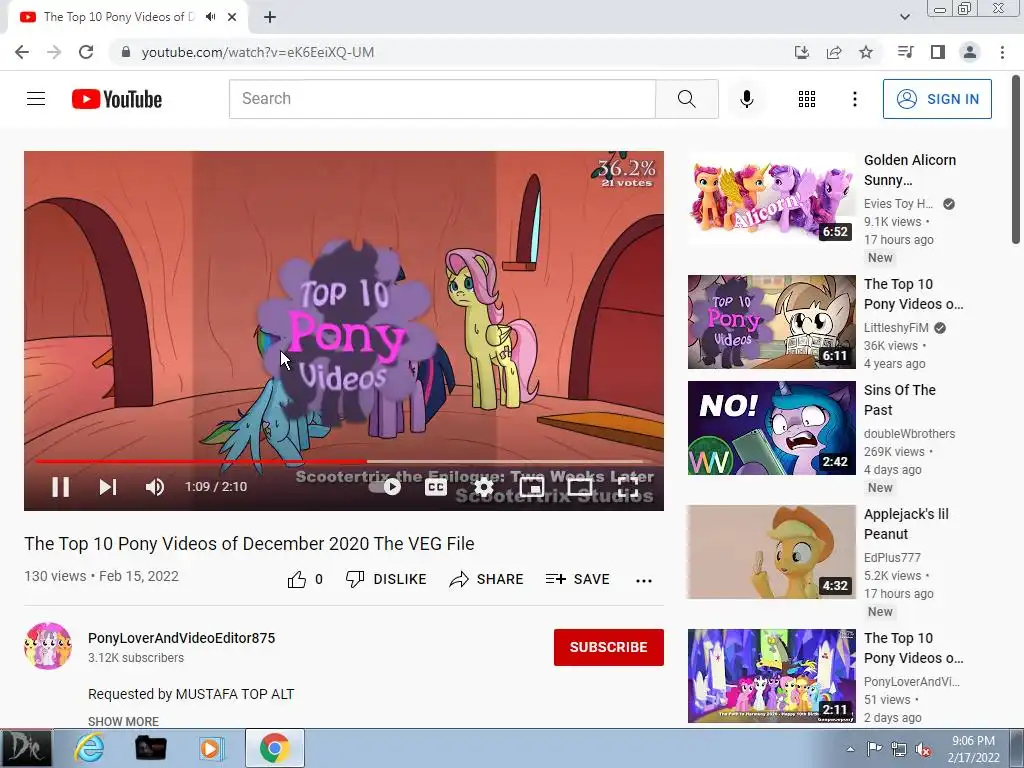Toggle autoplay switch in player
This screenshot has height=768, width=1024.
385,487
